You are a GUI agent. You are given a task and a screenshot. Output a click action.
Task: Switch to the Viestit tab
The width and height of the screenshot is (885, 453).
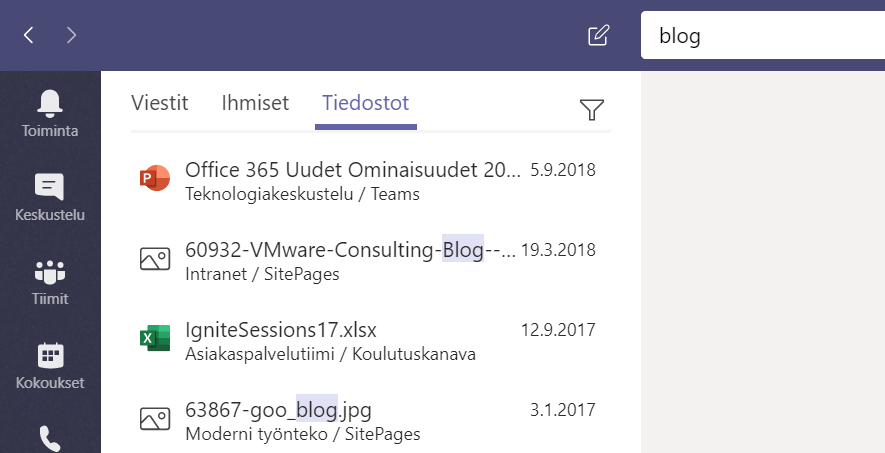pos(160,102)
